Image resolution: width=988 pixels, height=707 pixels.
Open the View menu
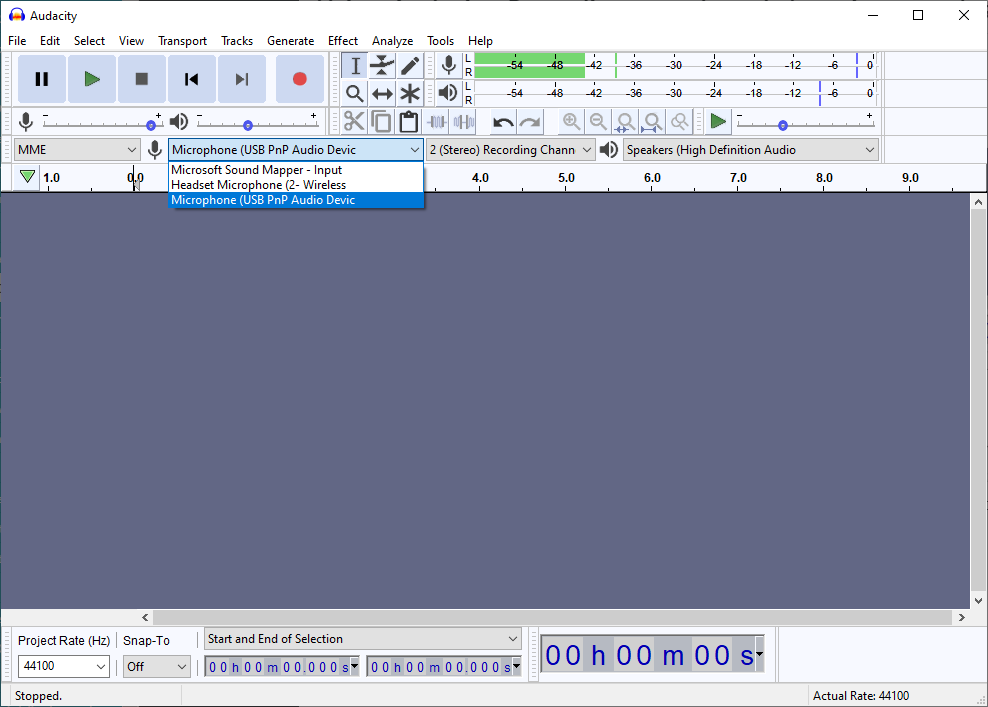point(131,41)
